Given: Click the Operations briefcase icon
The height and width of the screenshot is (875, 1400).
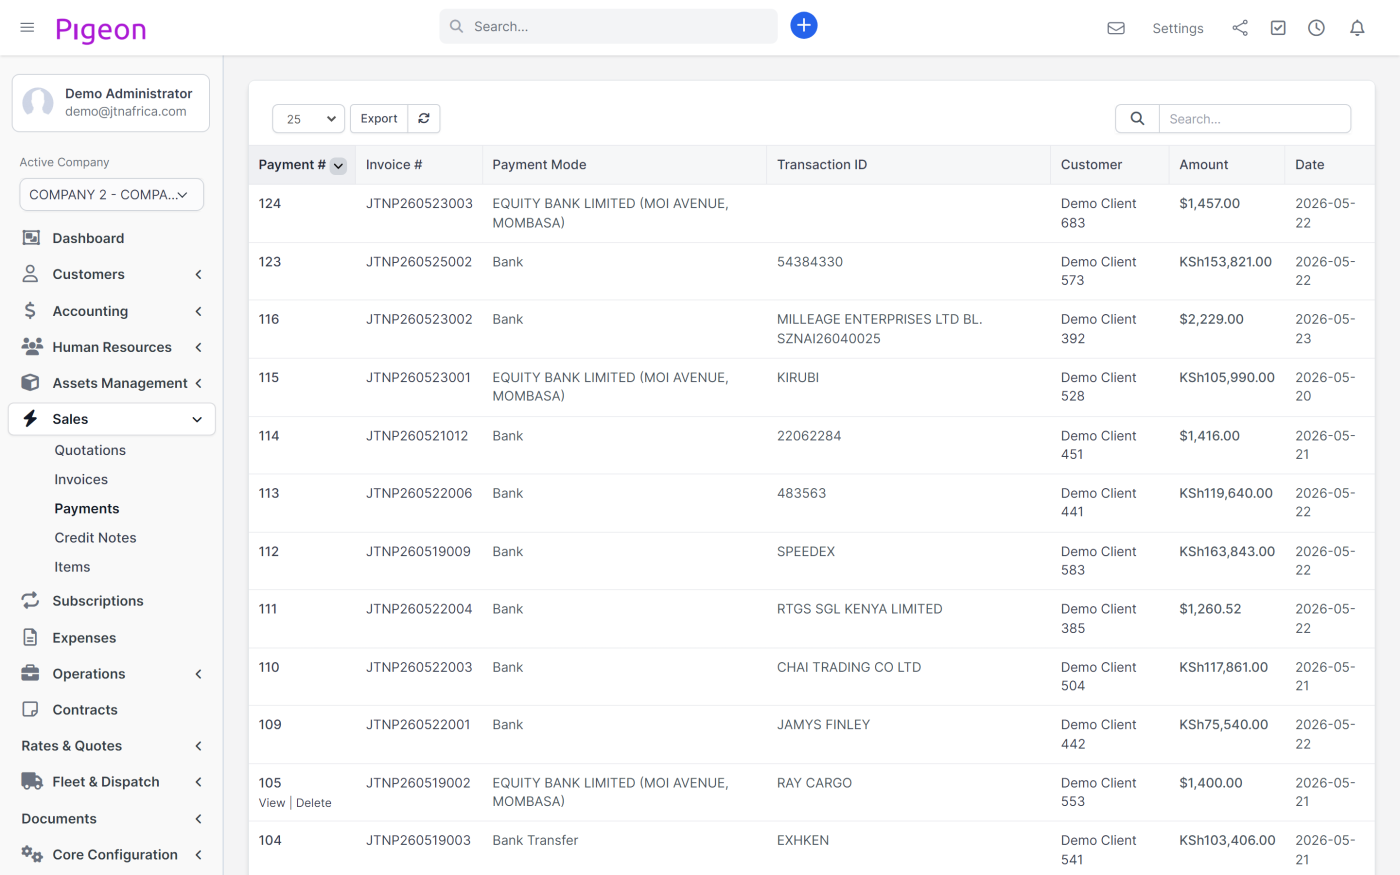Looking at the screenshot, I should 31,673.
